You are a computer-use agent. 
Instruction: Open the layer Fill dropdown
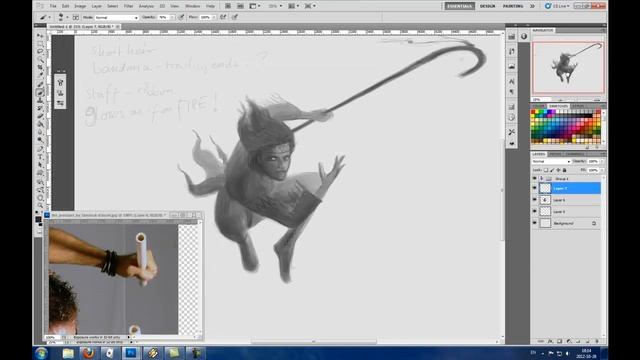(602, 170)
